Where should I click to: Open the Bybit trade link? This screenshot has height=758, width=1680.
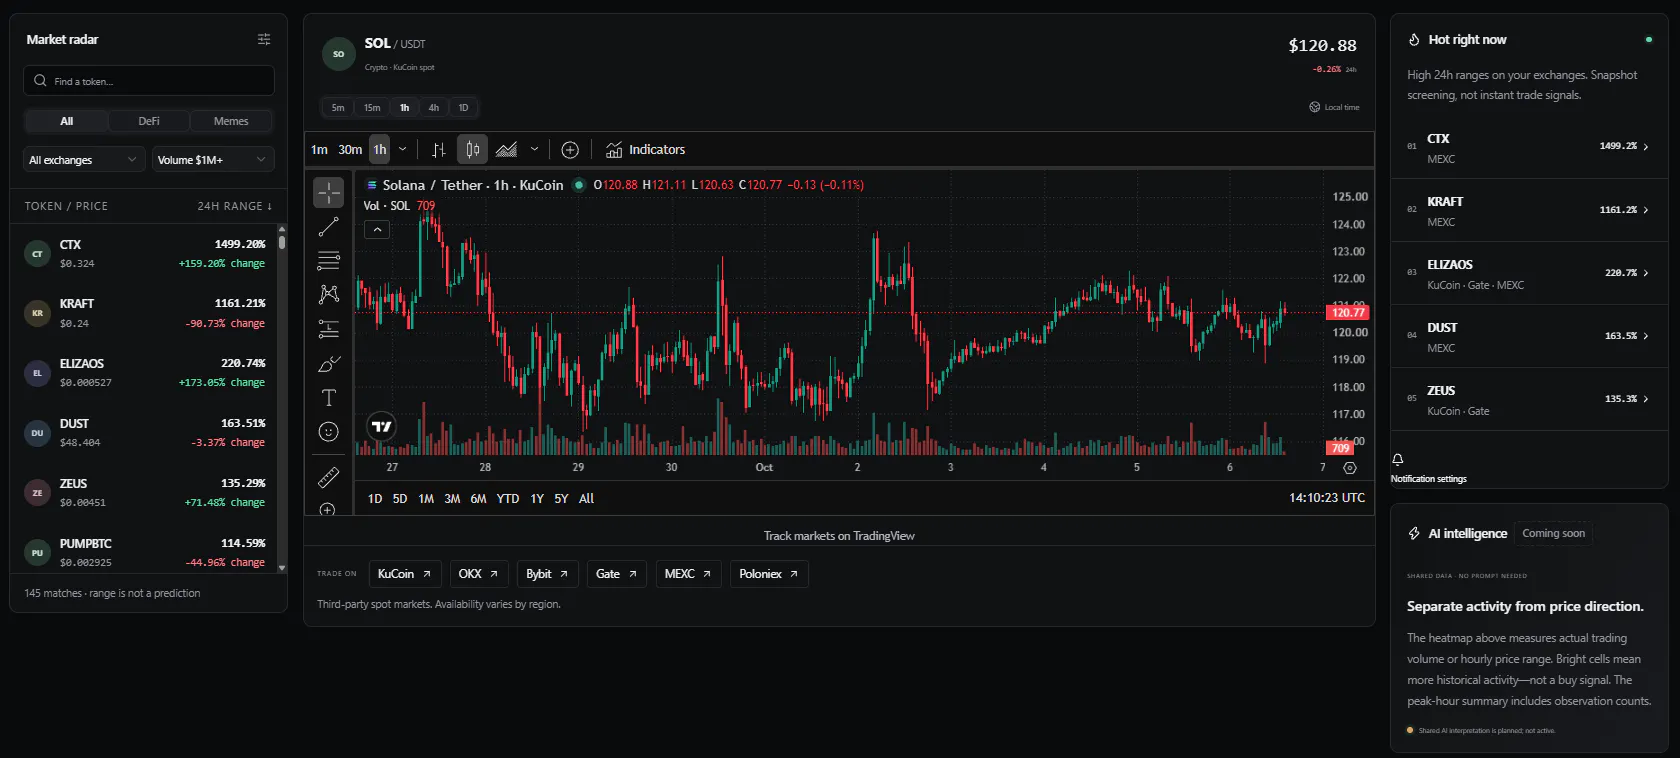click(547, 574)
